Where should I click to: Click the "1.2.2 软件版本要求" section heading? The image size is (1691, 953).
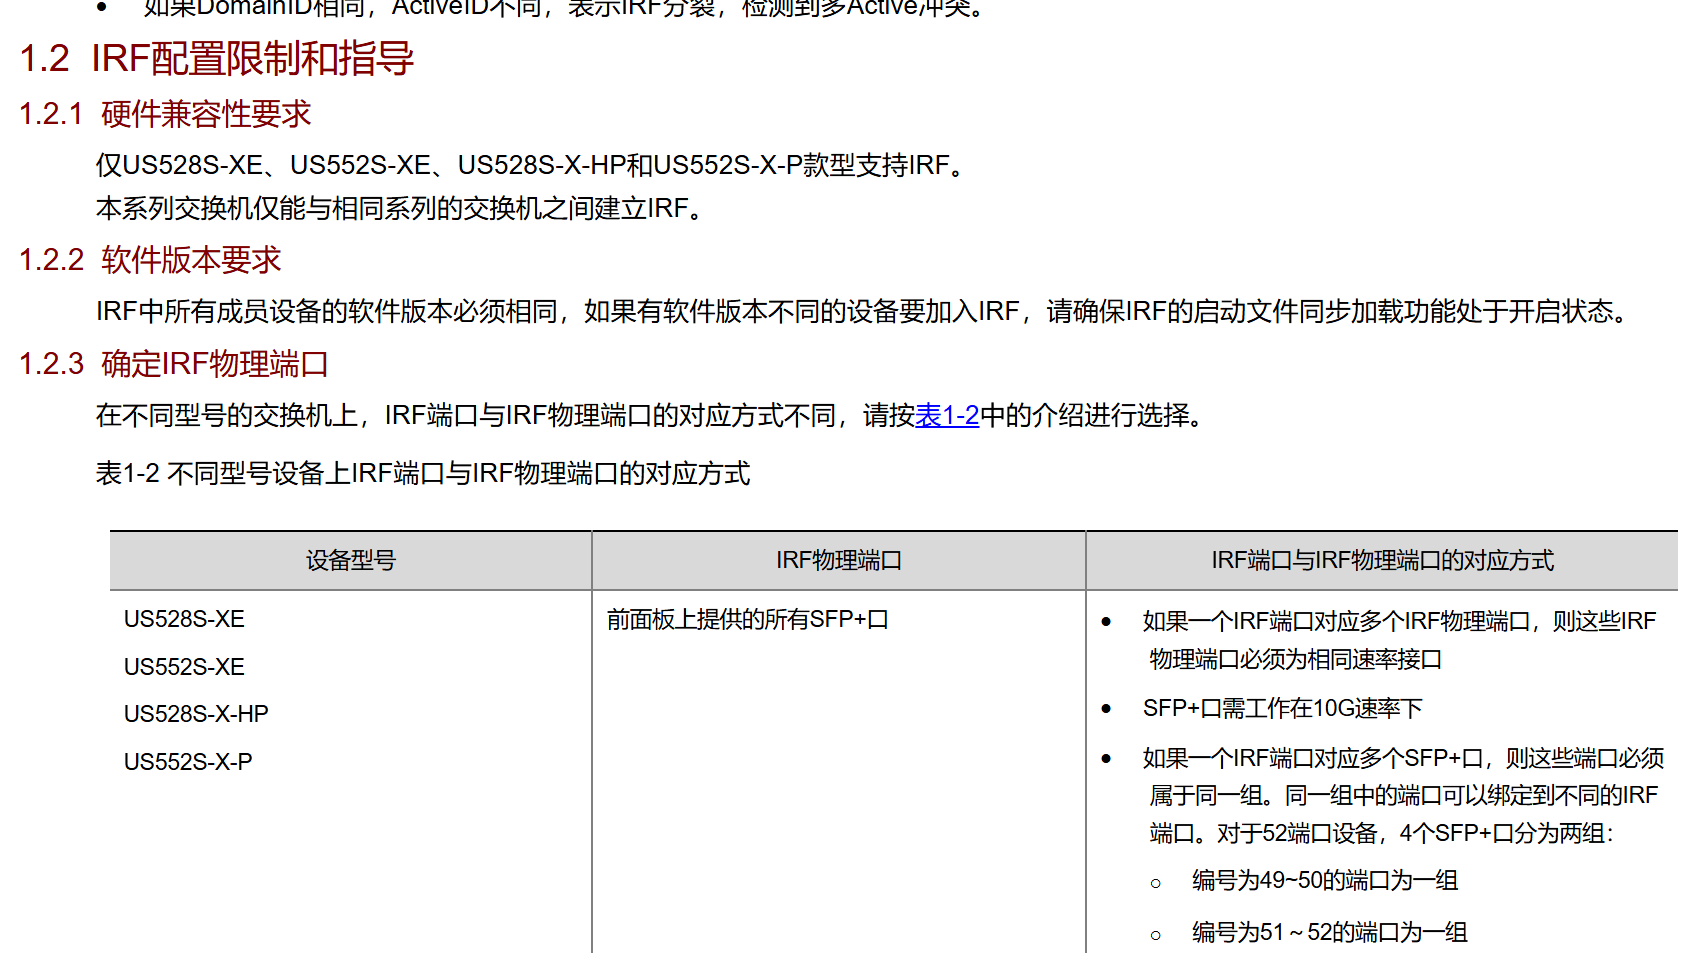150,260
